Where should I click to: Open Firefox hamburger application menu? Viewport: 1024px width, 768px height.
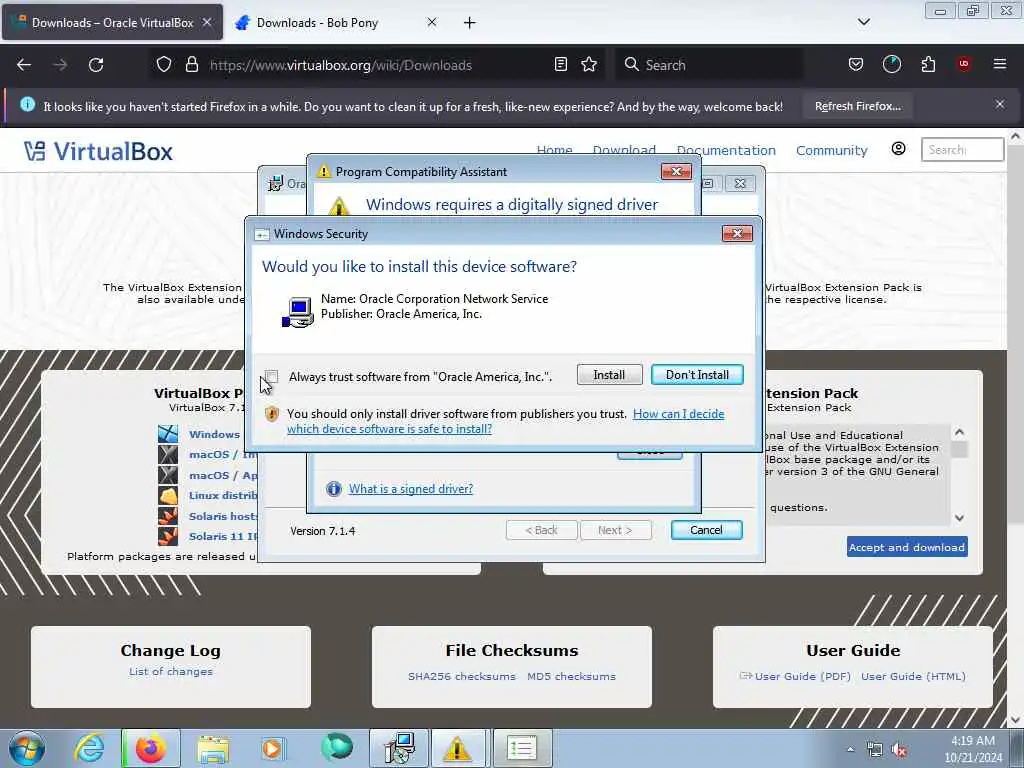click(x=999, y=64)
